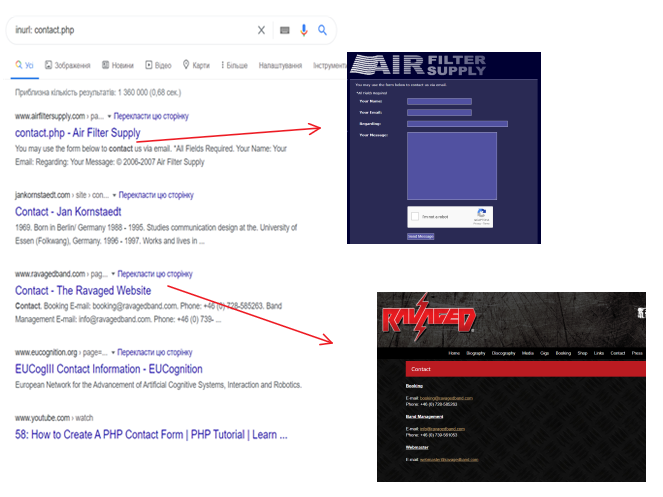Screen dimensions: 663x497
Task: Expand dropdown arrow beside eucognition.org URL
Action: coord(113,353)
